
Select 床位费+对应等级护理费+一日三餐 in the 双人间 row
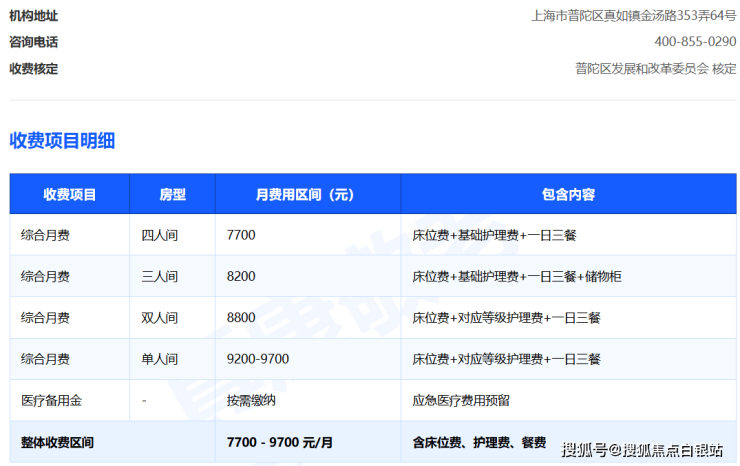coord(506,318)
